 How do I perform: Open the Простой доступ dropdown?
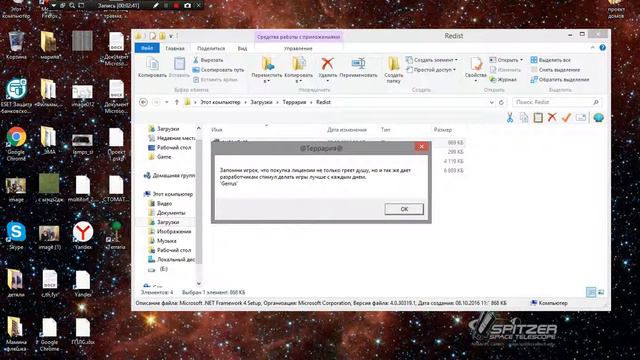431,70
